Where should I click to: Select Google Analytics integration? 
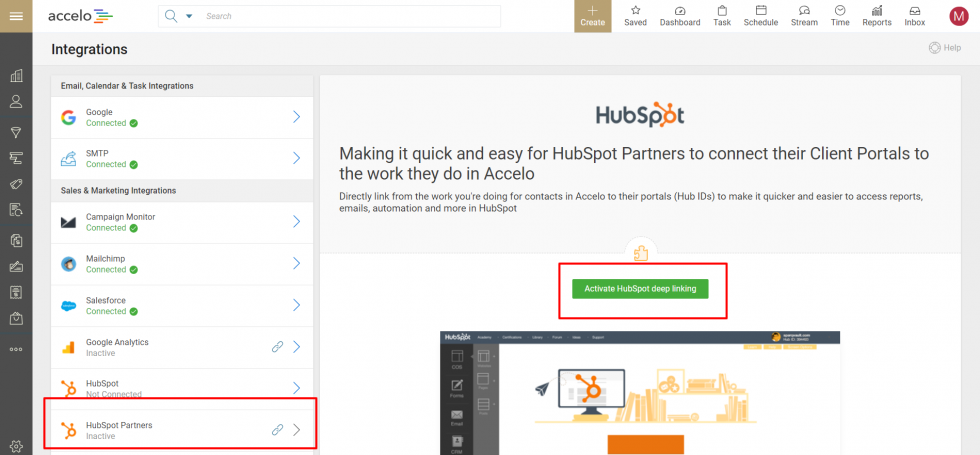pos(182,348)
